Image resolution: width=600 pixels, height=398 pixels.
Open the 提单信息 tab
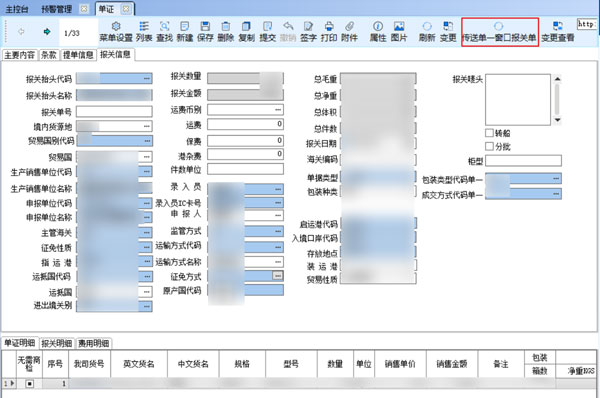(78, 55)
